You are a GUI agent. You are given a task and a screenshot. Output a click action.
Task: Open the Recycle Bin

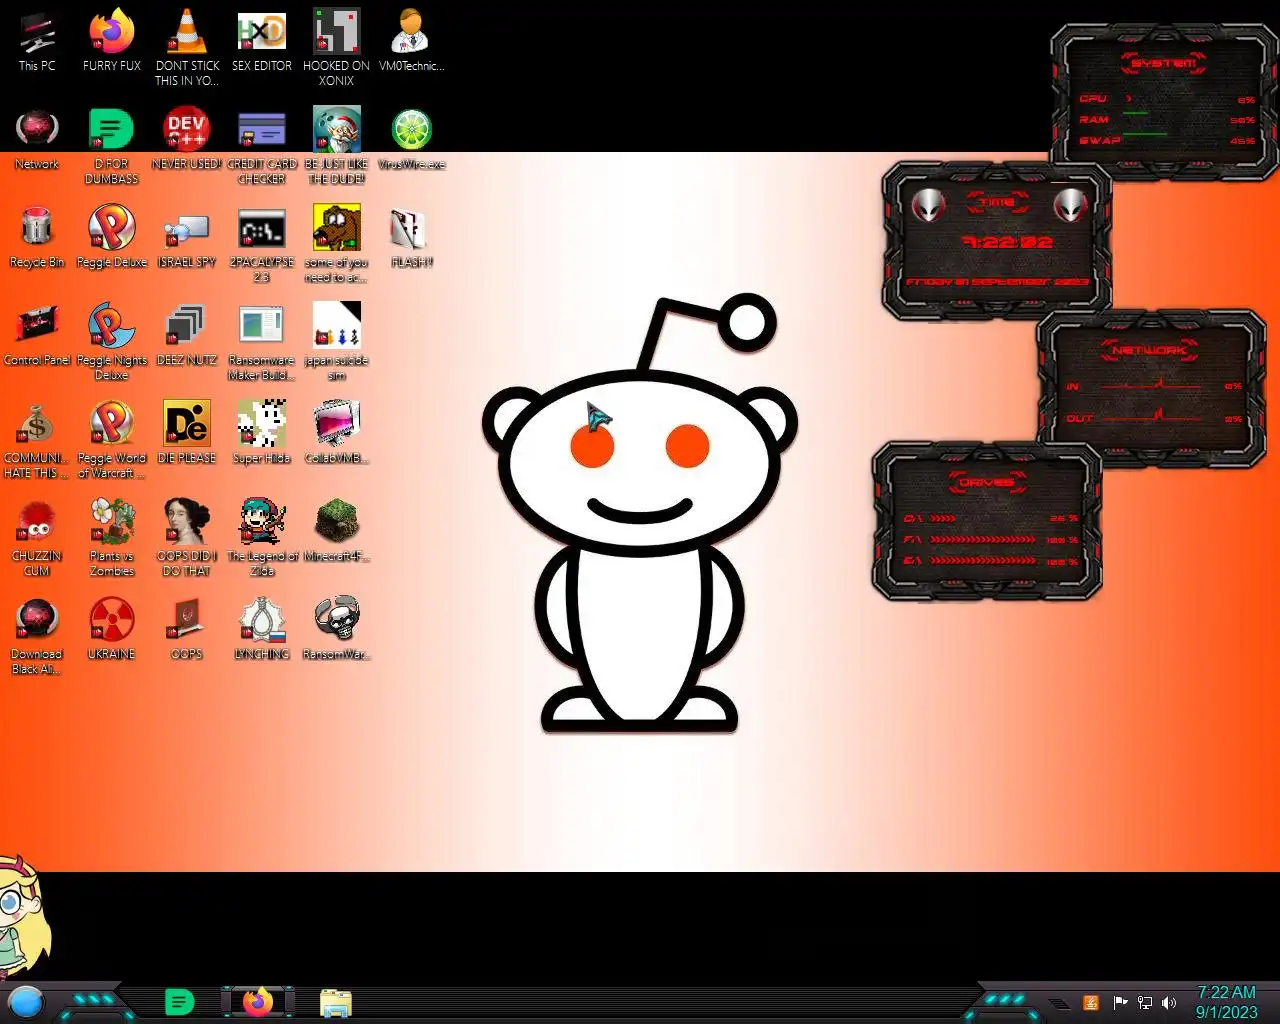(x=37, y=238)
